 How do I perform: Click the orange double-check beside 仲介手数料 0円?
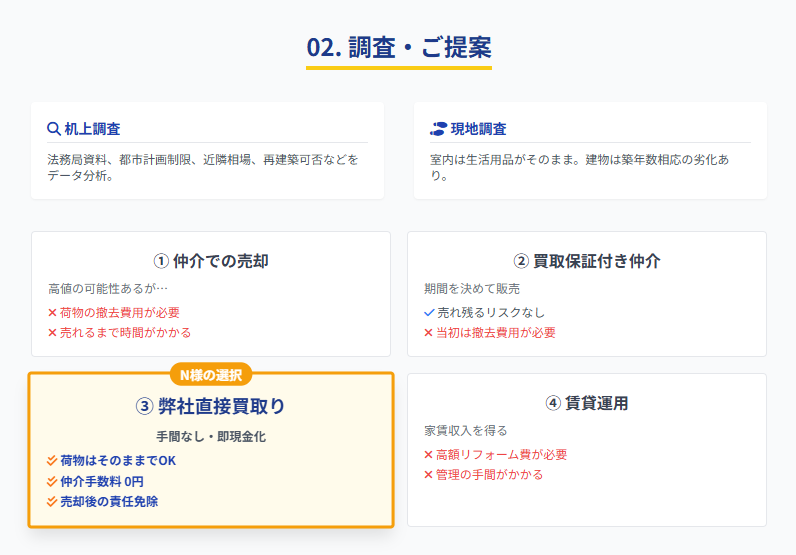pos(53,481)
